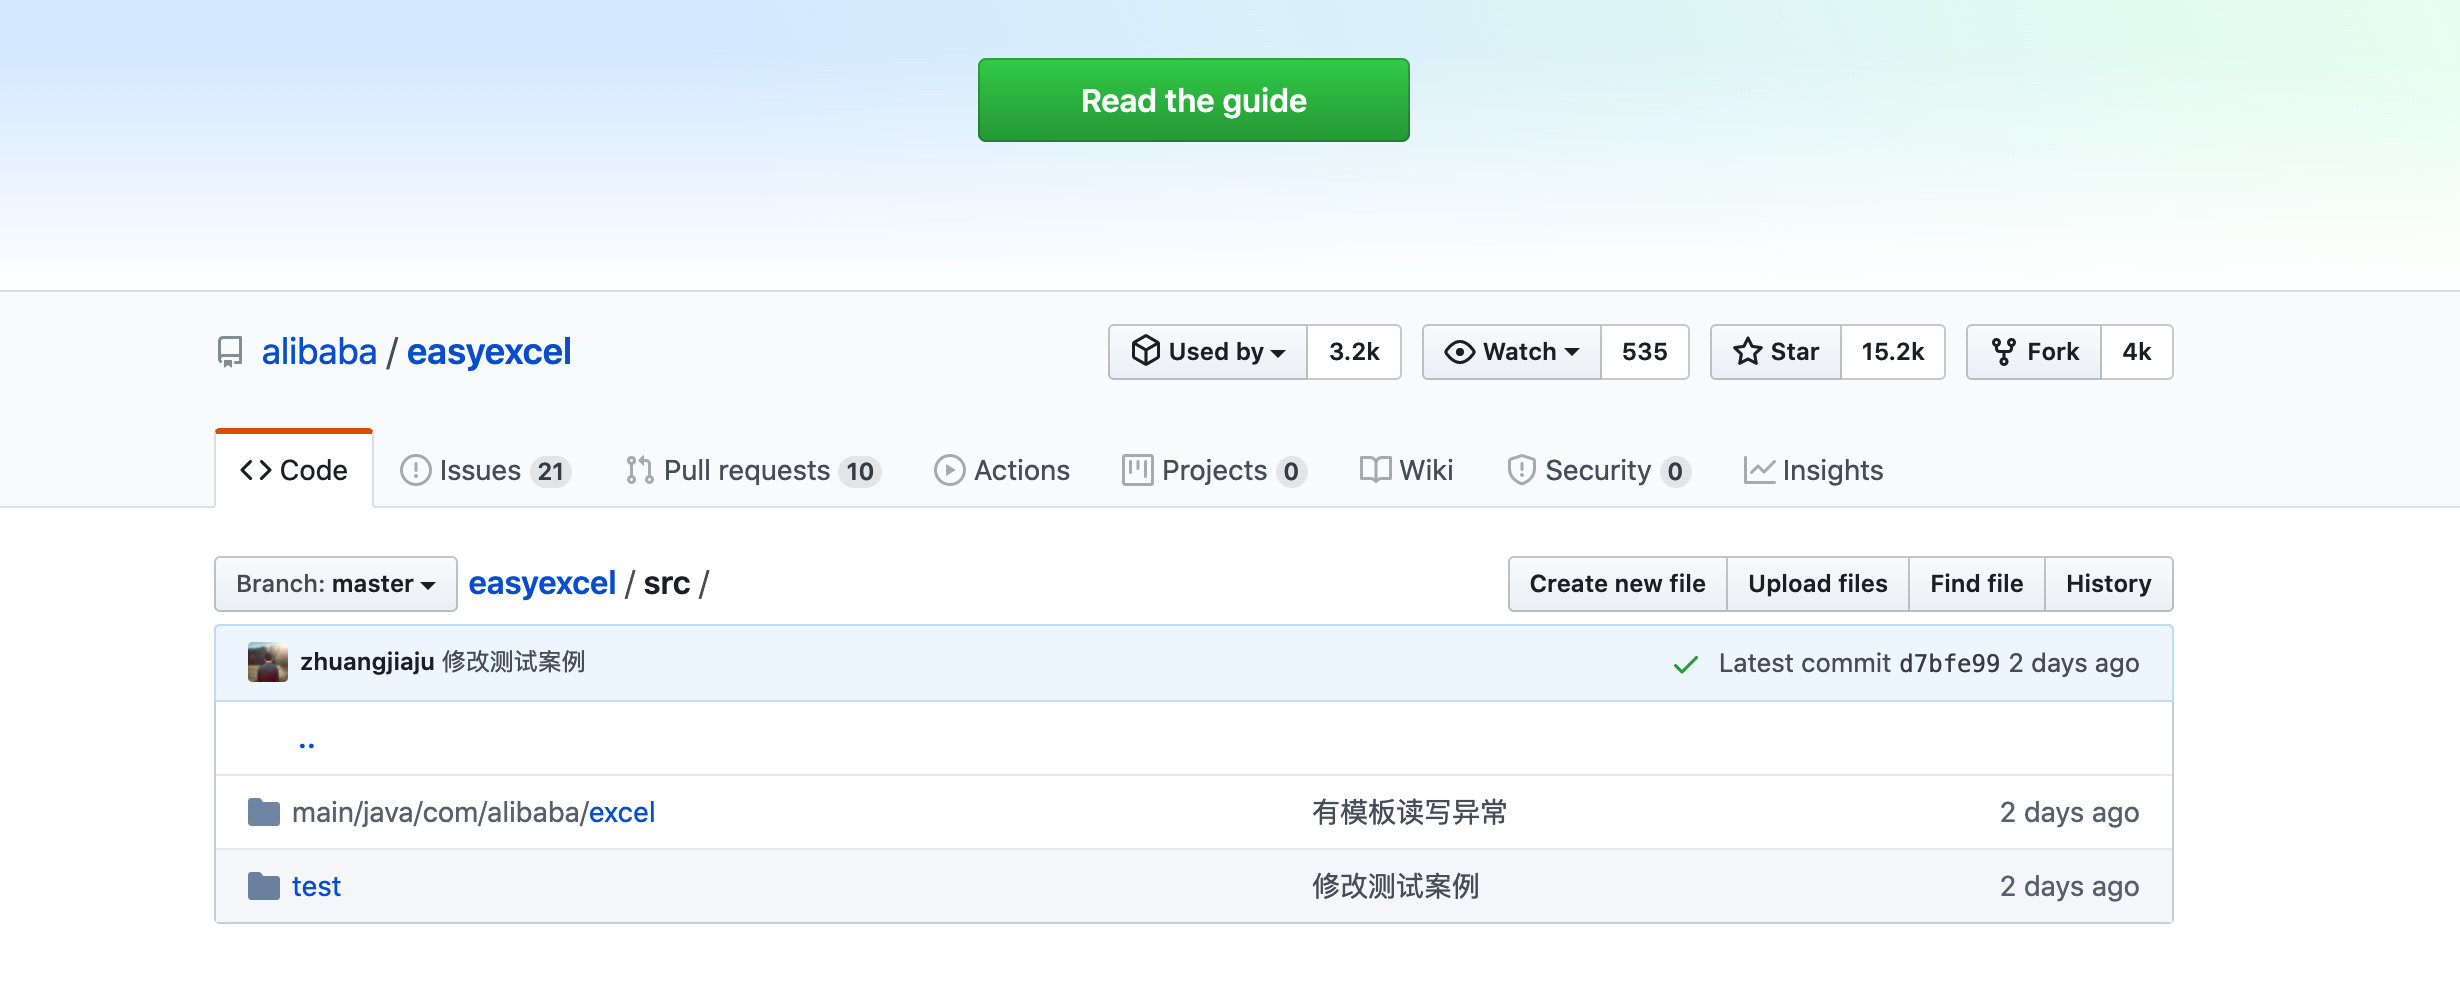The height and width of the screenshot is (1006, 2460).
Task: Click the 3.2k used-by count
Action: coord(1354,352)
